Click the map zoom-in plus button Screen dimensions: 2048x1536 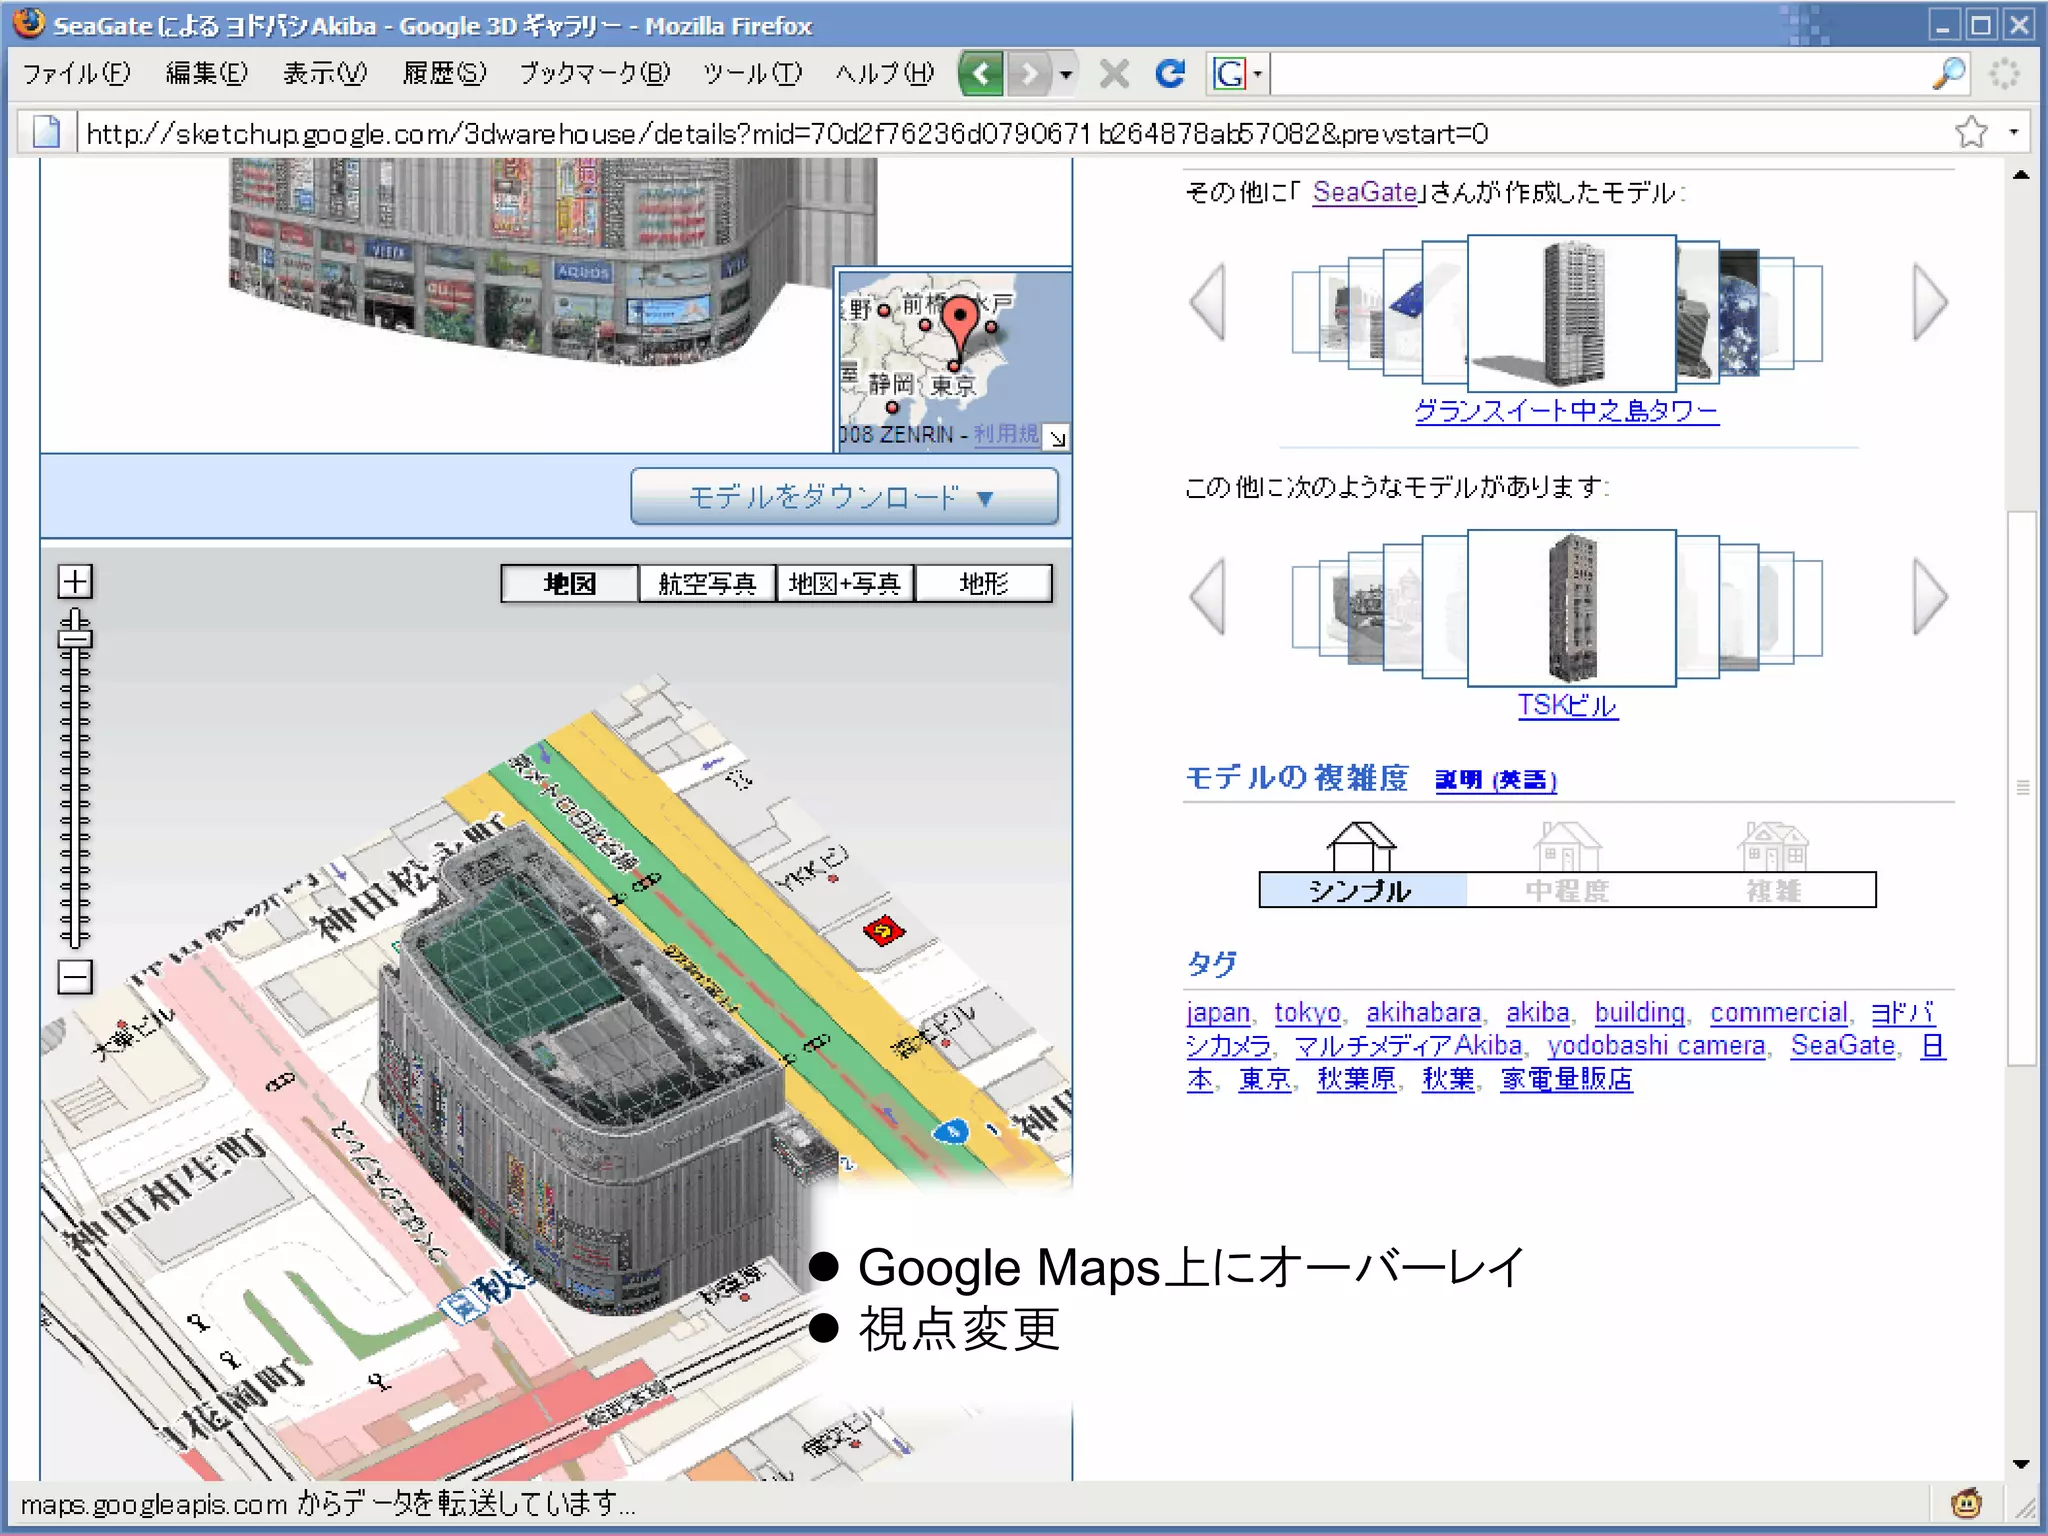point(75,581)
